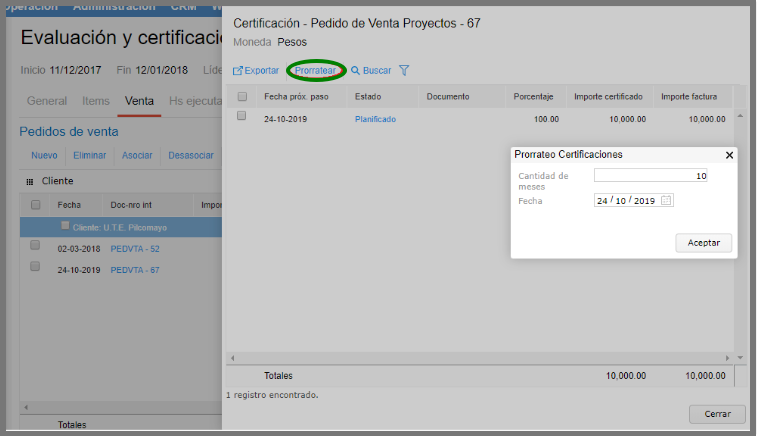Switch to the Hs ejecuta tab
Image resolution: width=757 pixels, height=436 pixels.
pyautogui.click(x=195, y=101)
